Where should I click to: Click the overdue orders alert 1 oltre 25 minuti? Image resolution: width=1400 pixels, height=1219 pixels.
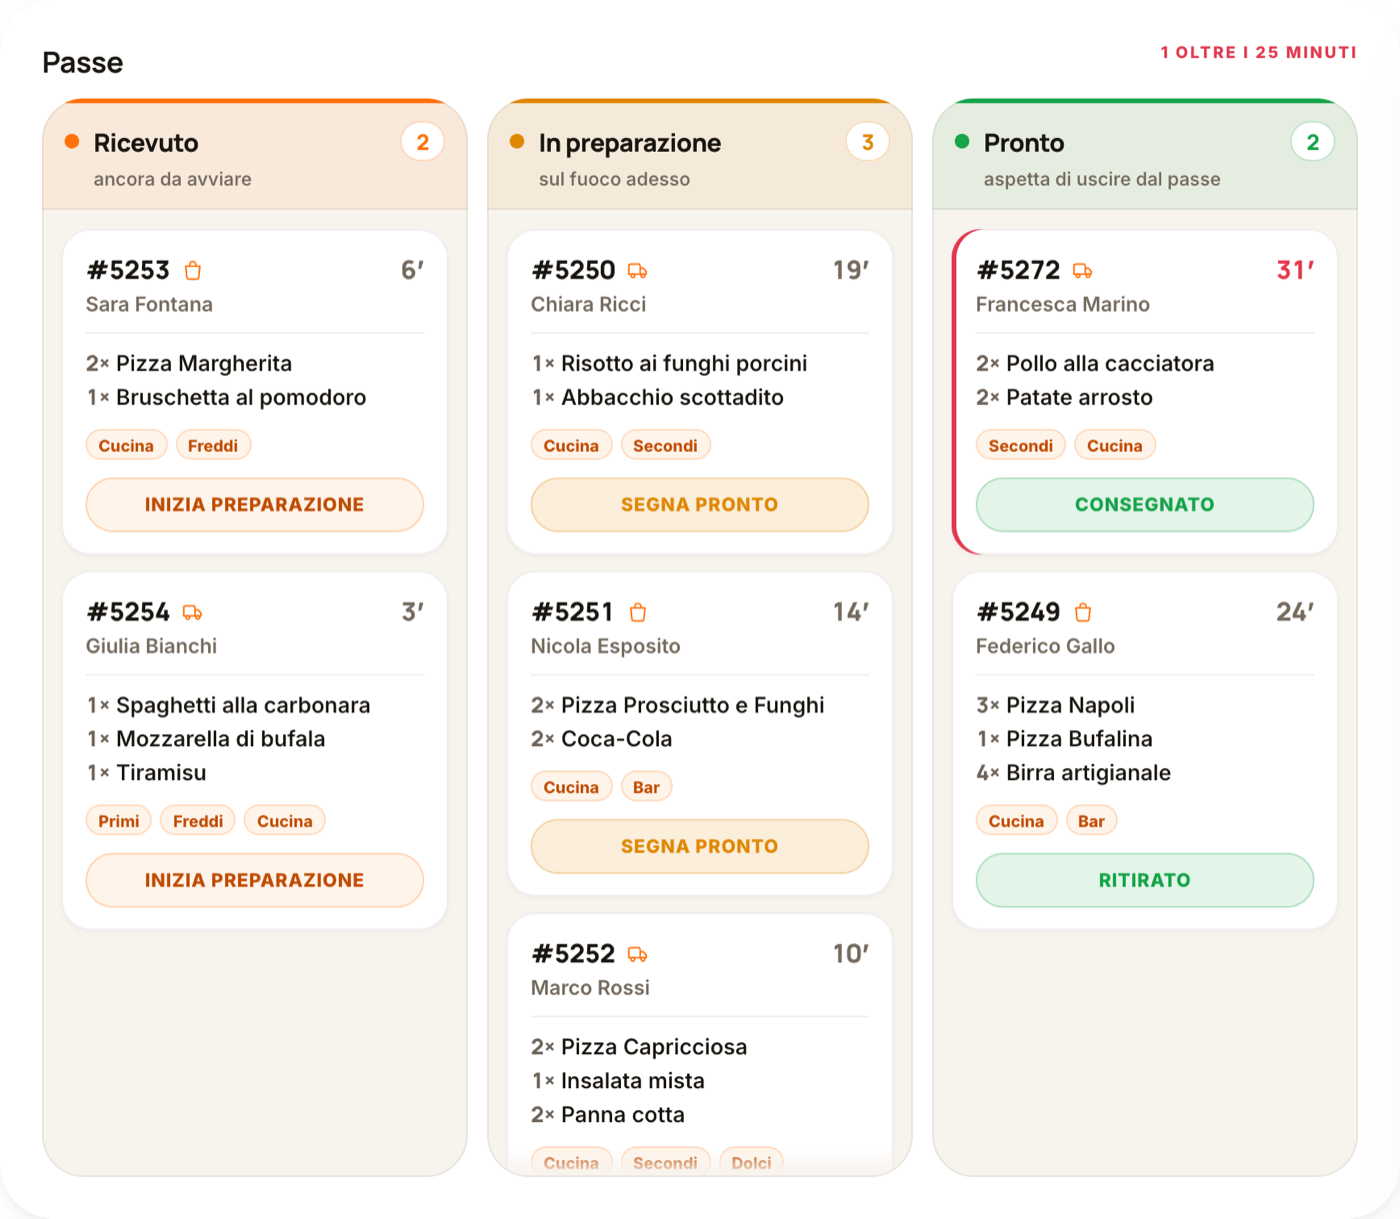[1258, 53]
